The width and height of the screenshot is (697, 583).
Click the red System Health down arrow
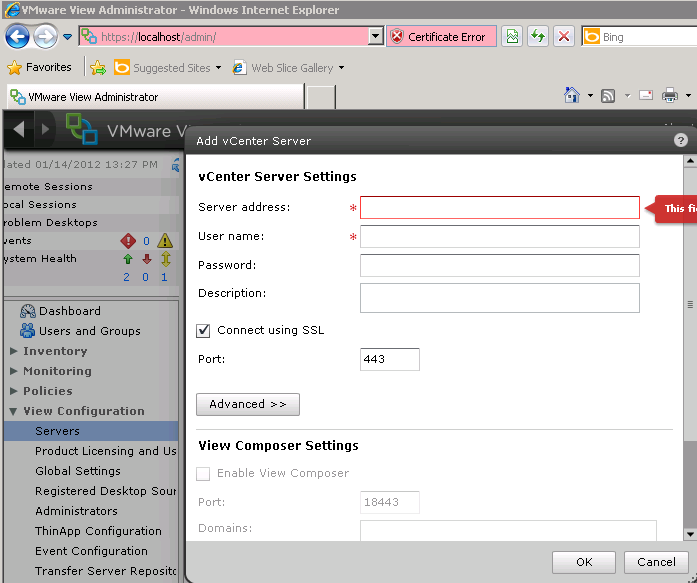pyautogui.click(x=147, y=259)
